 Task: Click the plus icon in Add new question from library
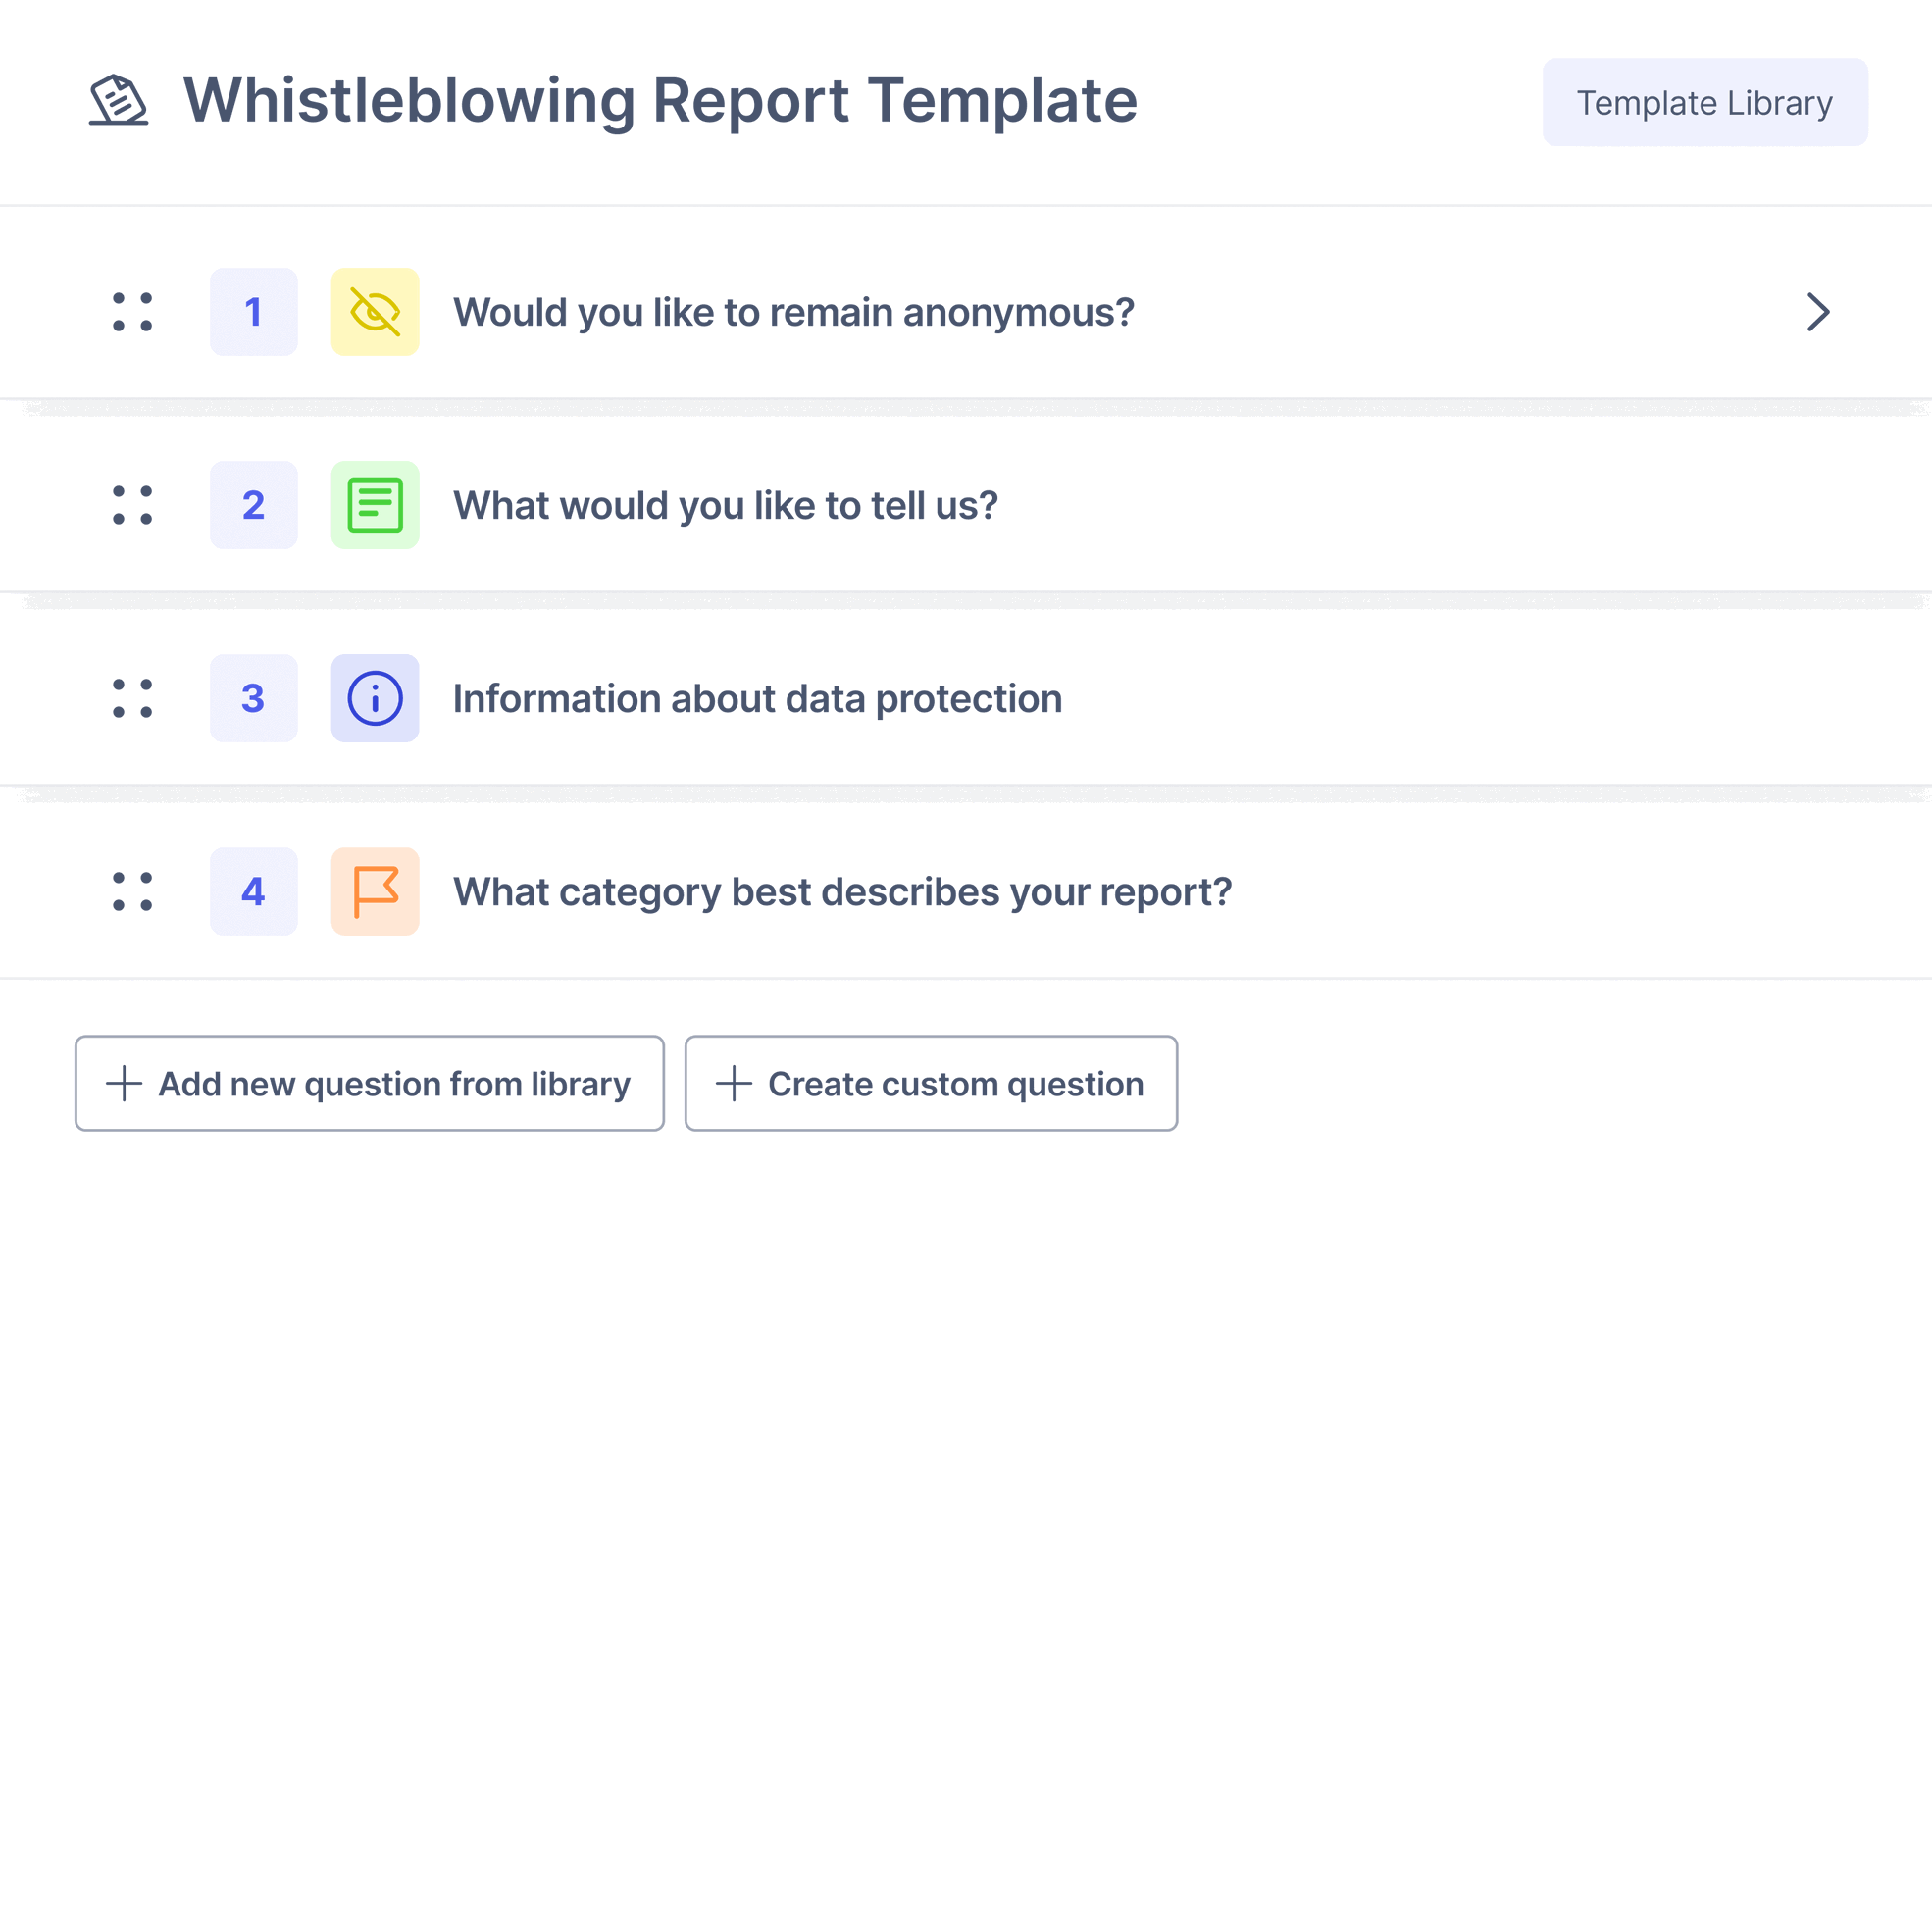(x=123, y=1083)
